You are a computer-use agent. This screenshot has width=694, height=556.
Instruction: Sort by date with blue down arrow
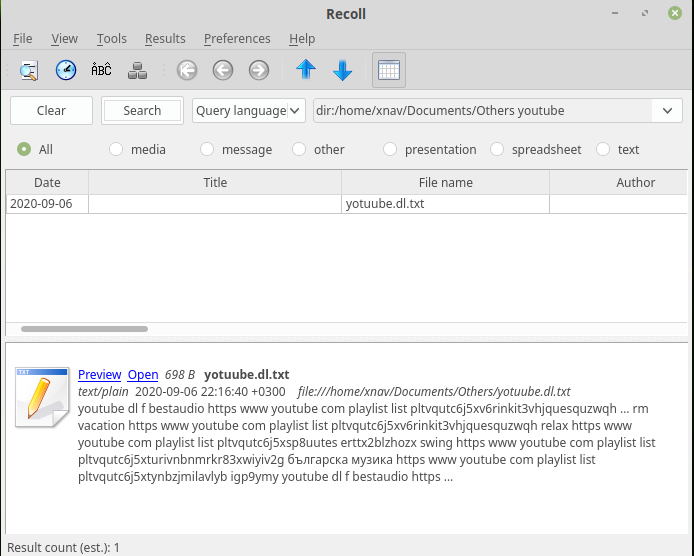342,70
